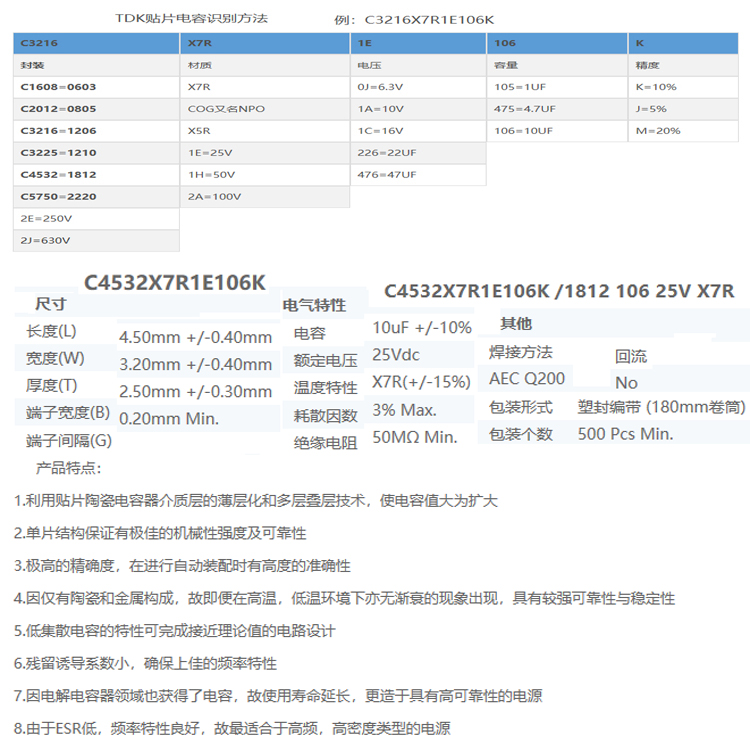This screenshot has height=750, width=750.
Task: Click the example code C3216X7R1E106K
Action: 429,20
